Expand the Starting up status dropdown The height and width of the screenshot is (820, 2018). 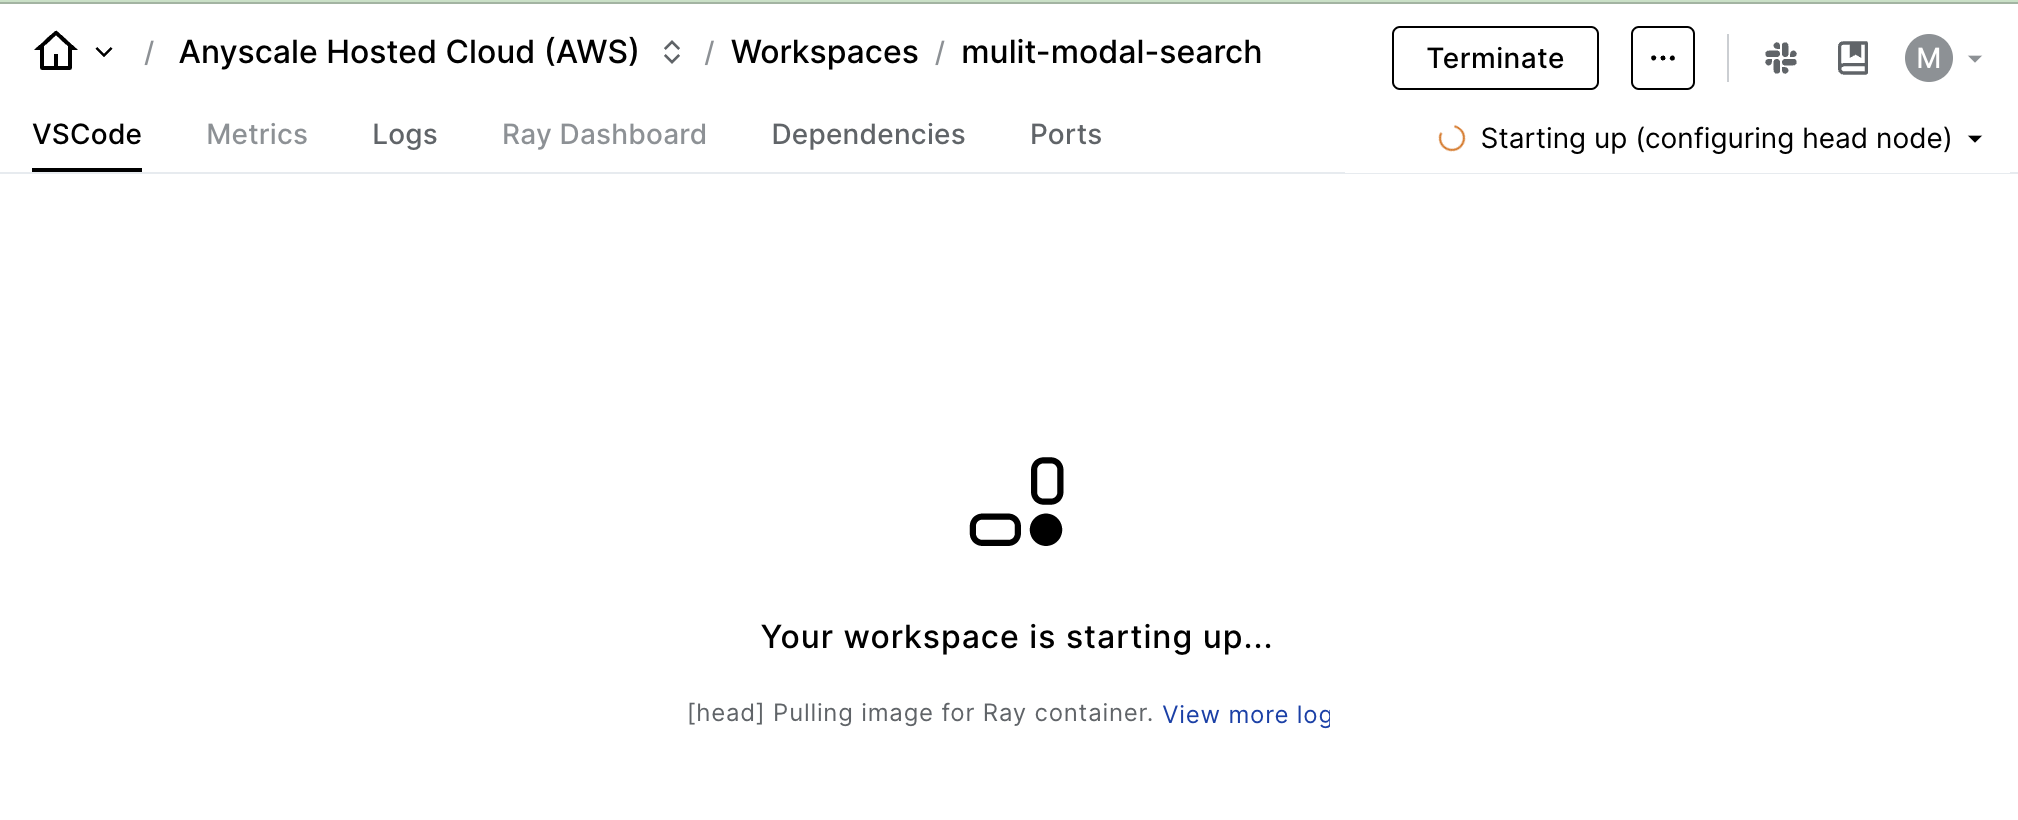click(x=1975, y=139)
